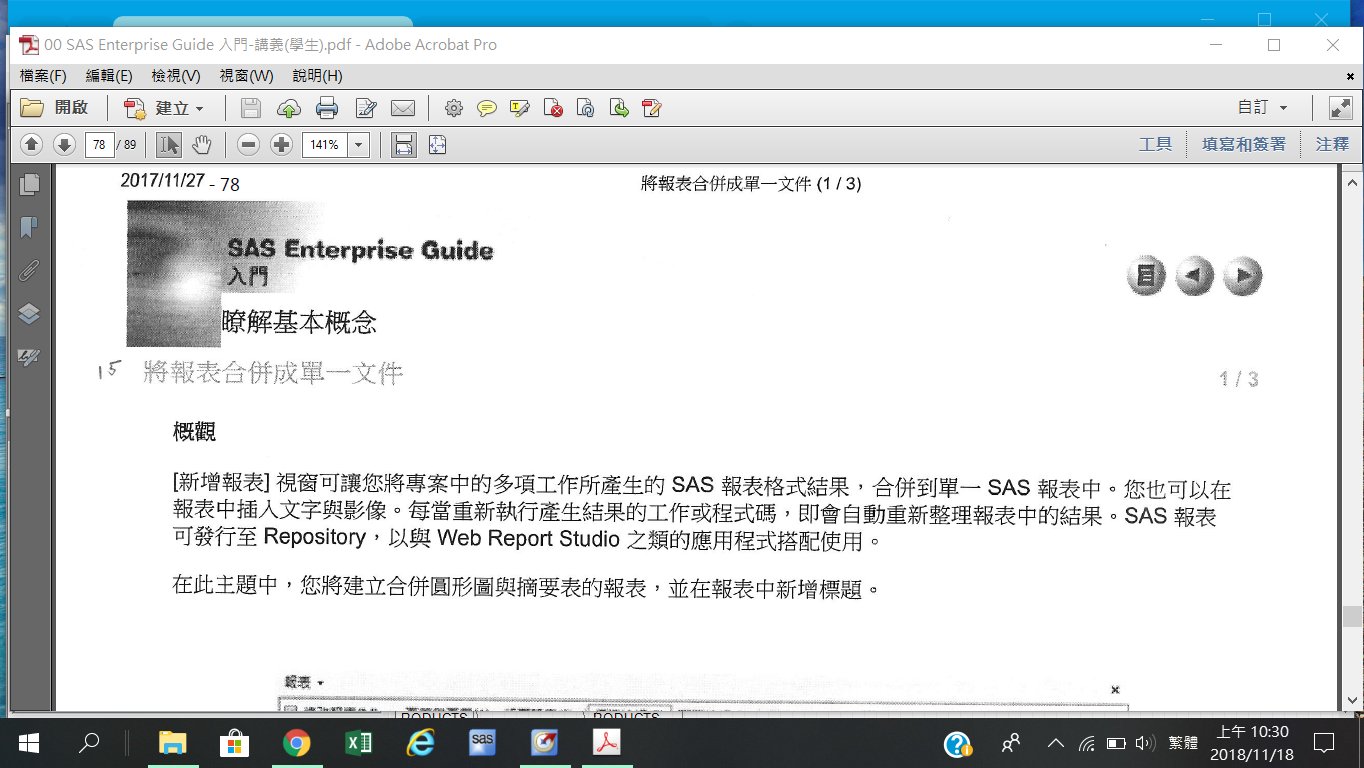Zoom in with the plus button

tap(282, 145)
